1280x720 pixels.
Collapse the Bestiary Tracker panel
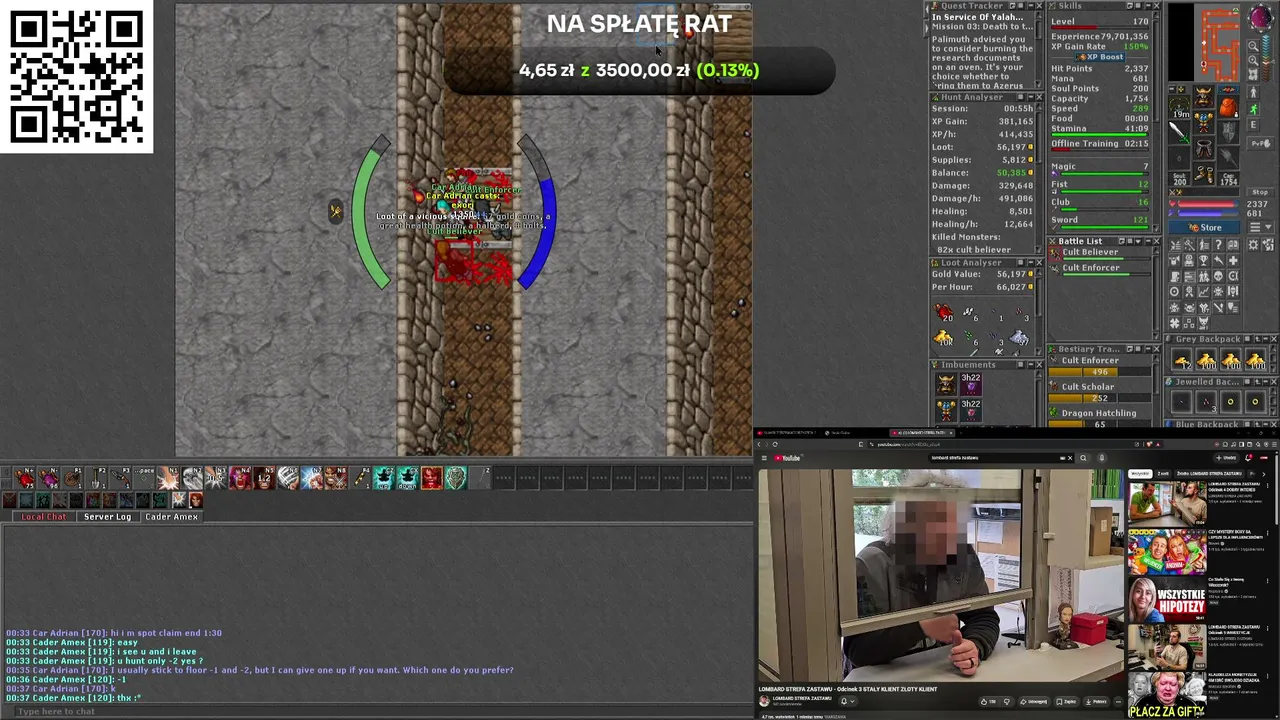(x=1146, y=349)
